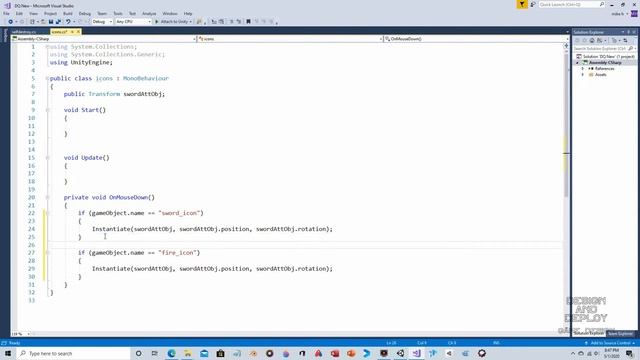Open the Edit menu

19,13
